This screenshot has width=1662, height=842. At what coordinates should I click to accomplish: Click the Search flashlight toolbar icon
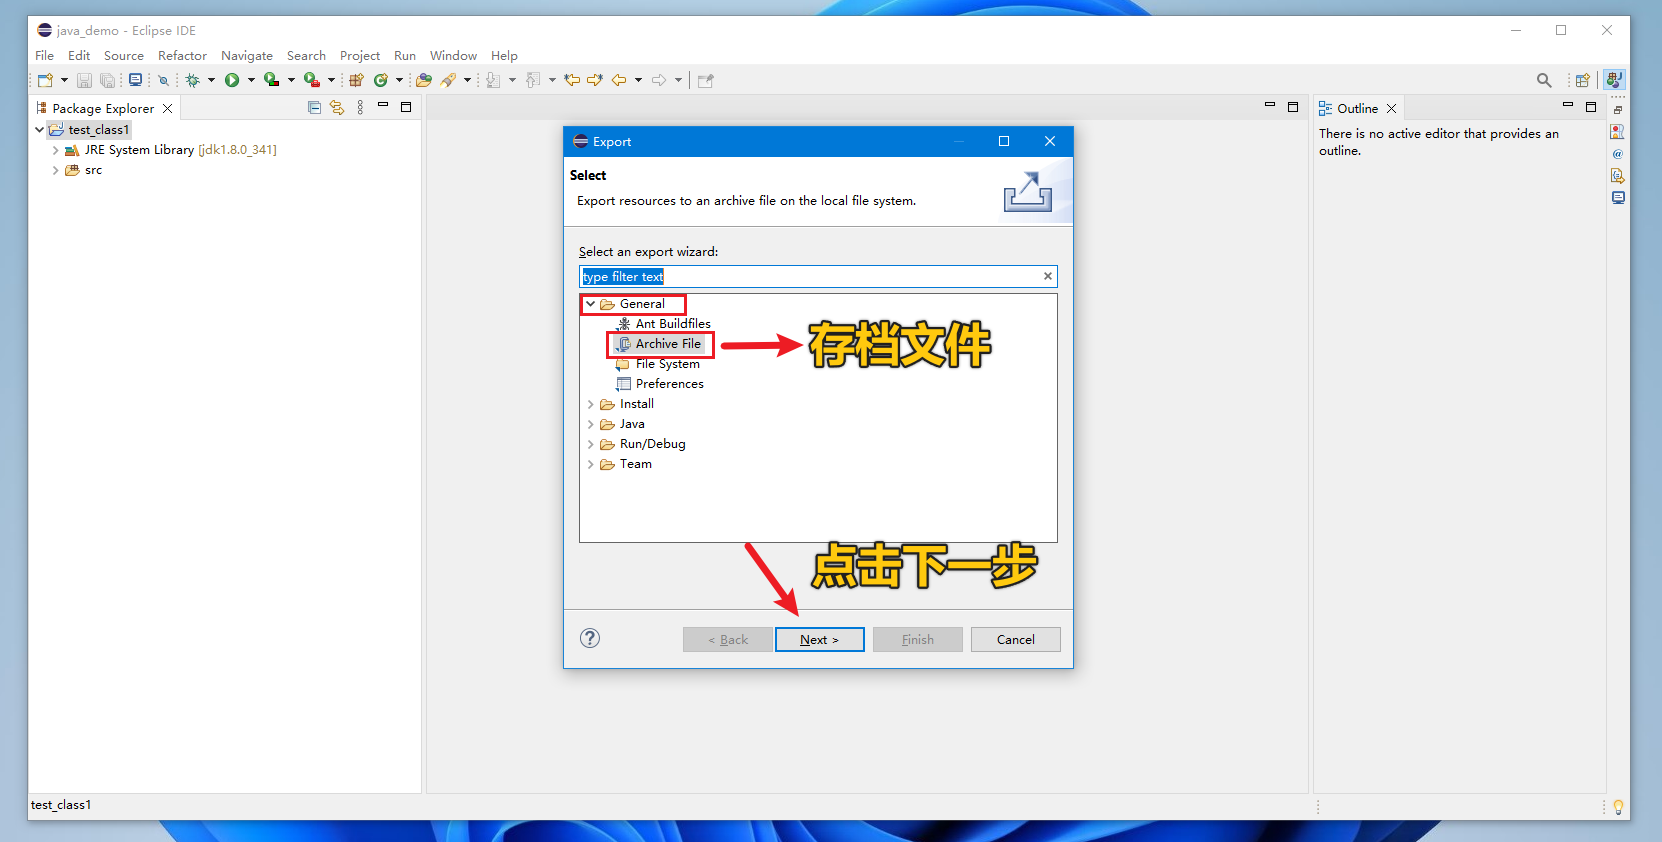(448, 80)
